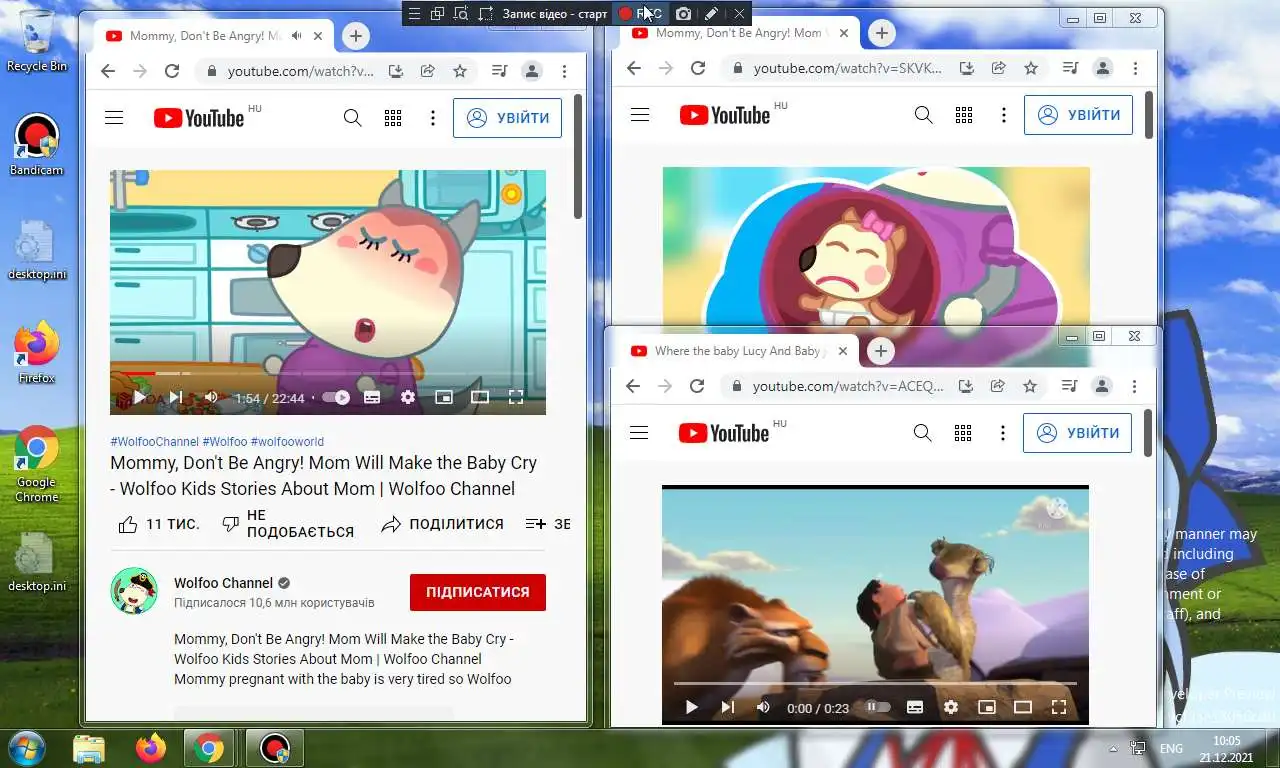This screenshot has width=1280, height=768.
Task: Open settings gear in the 0:23 video player
Action: (x=951, y=707)
